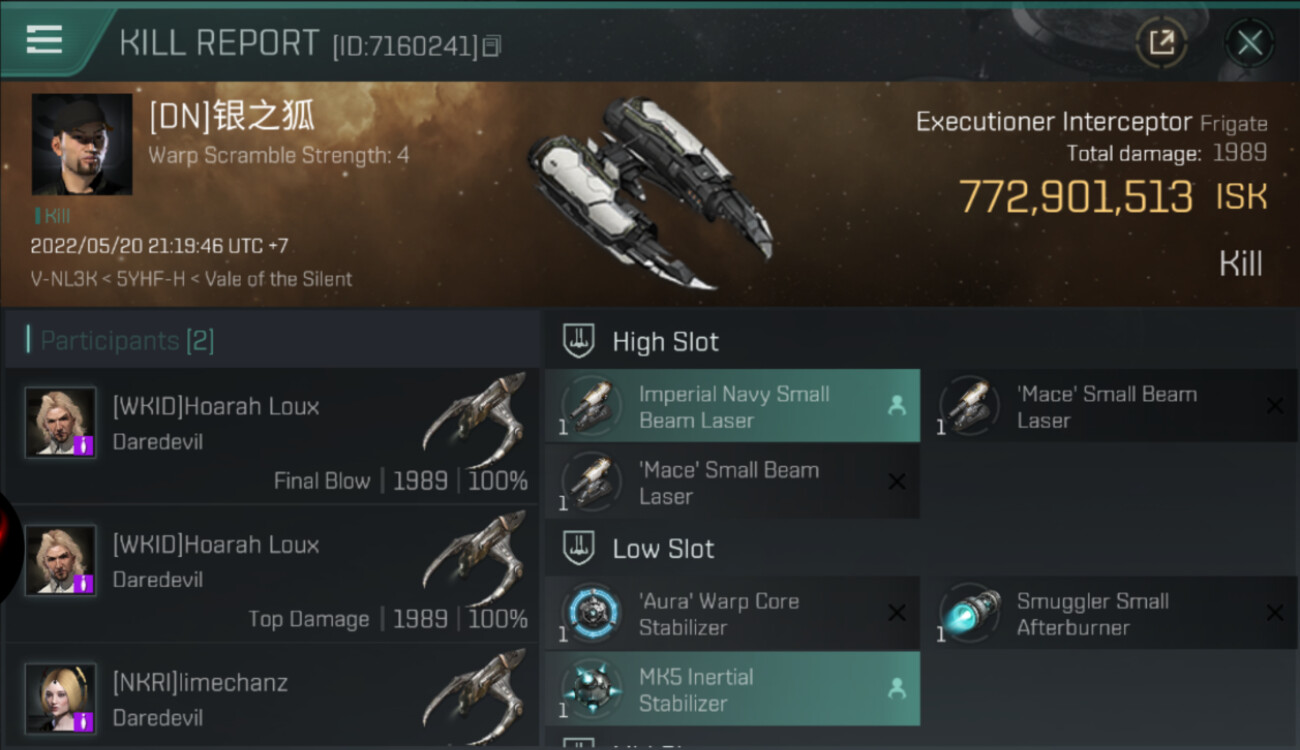The width and height of the screenshot is (1300, 750).
Task: Share the kill report externally
Action: pos(1161,43)
